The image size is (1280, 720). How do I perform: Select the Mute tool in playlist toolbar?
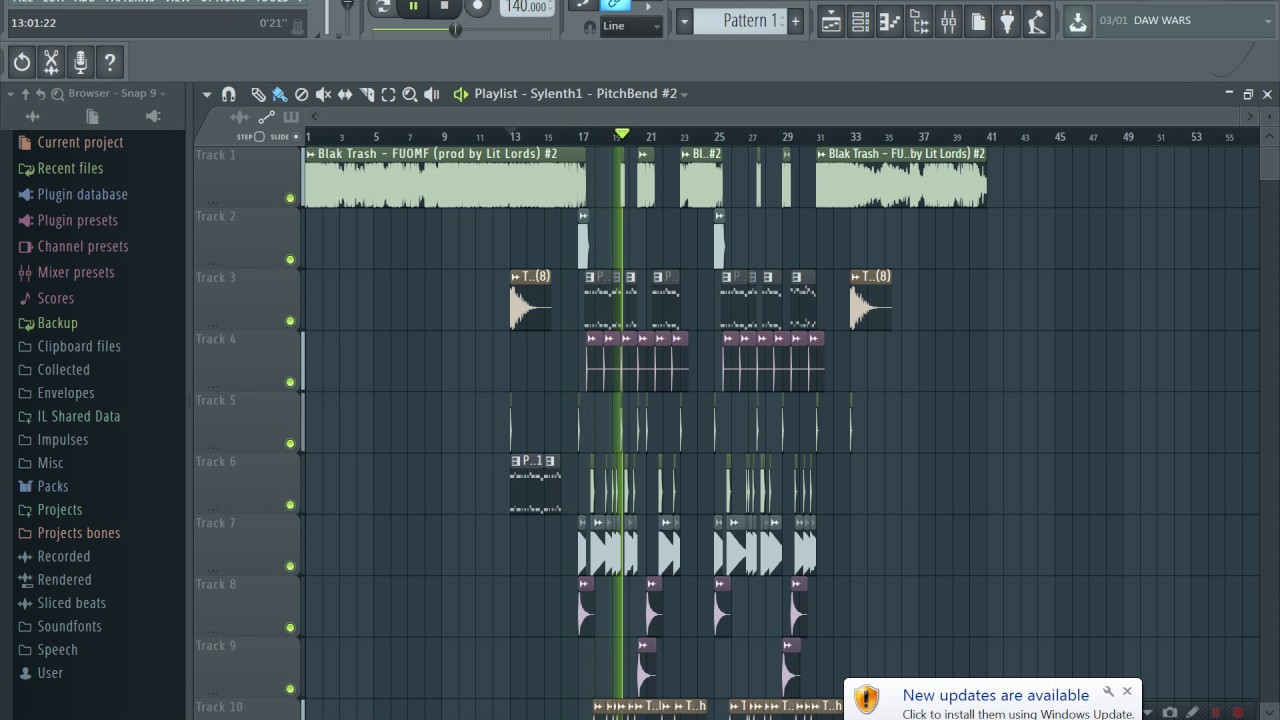click(323, 94)
